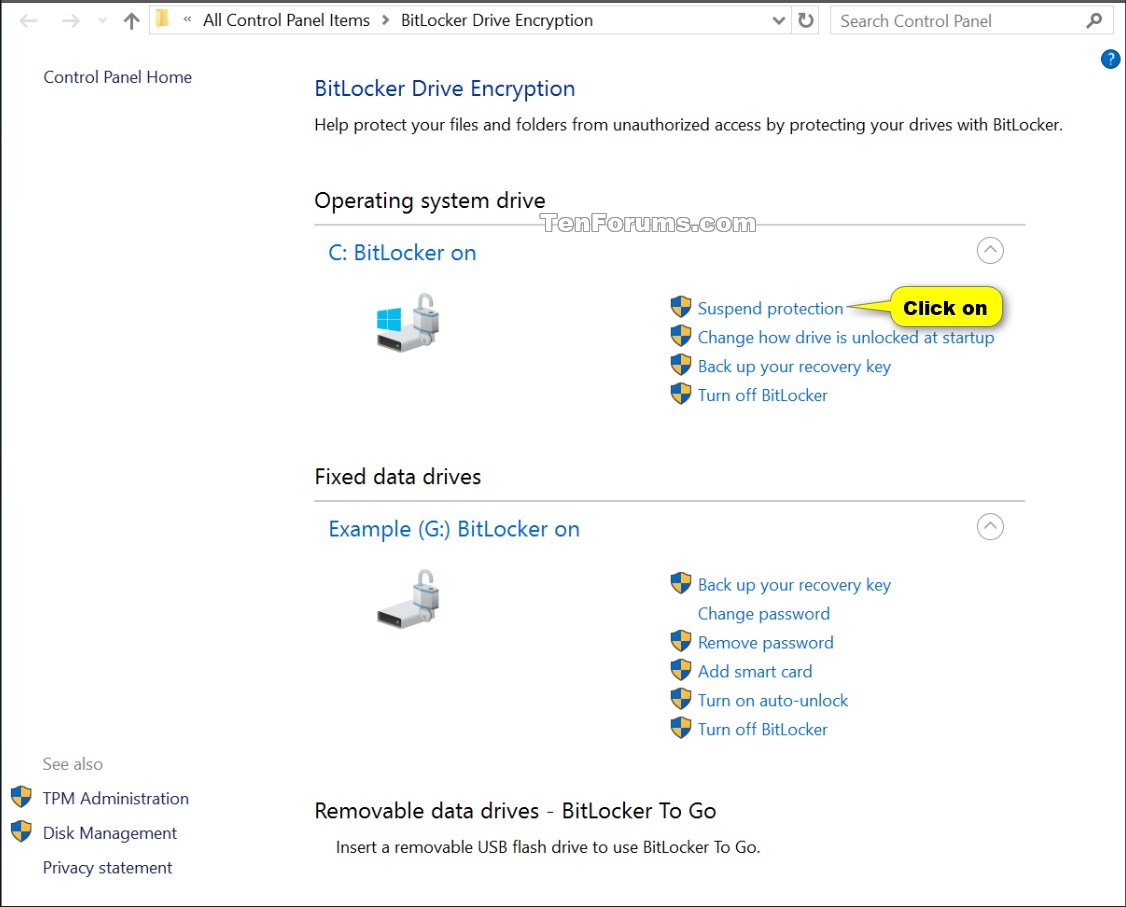
Task: Click the Insert a removable USB flash drive text
Action: [548, 847]
